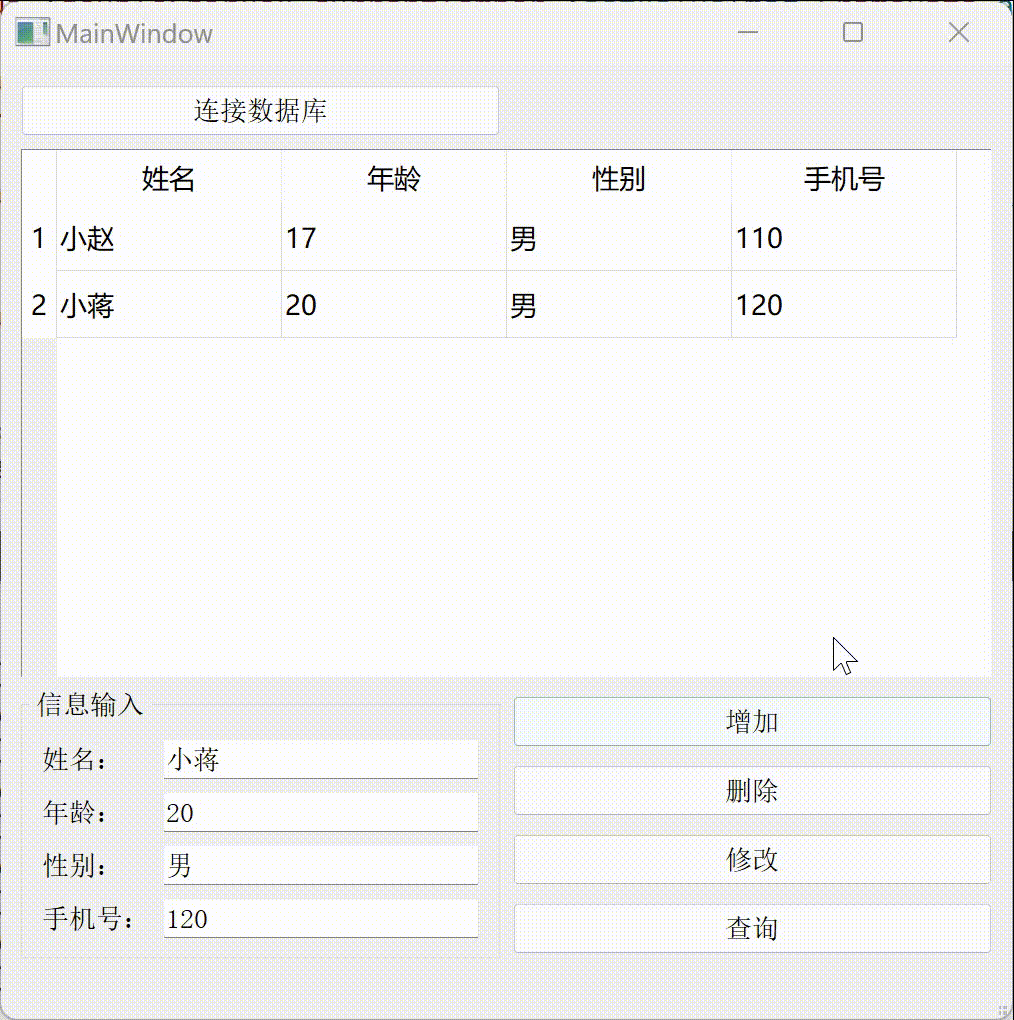
Task: Select the phone cell showing 120 in the table
Action: (x=844, y=304)
